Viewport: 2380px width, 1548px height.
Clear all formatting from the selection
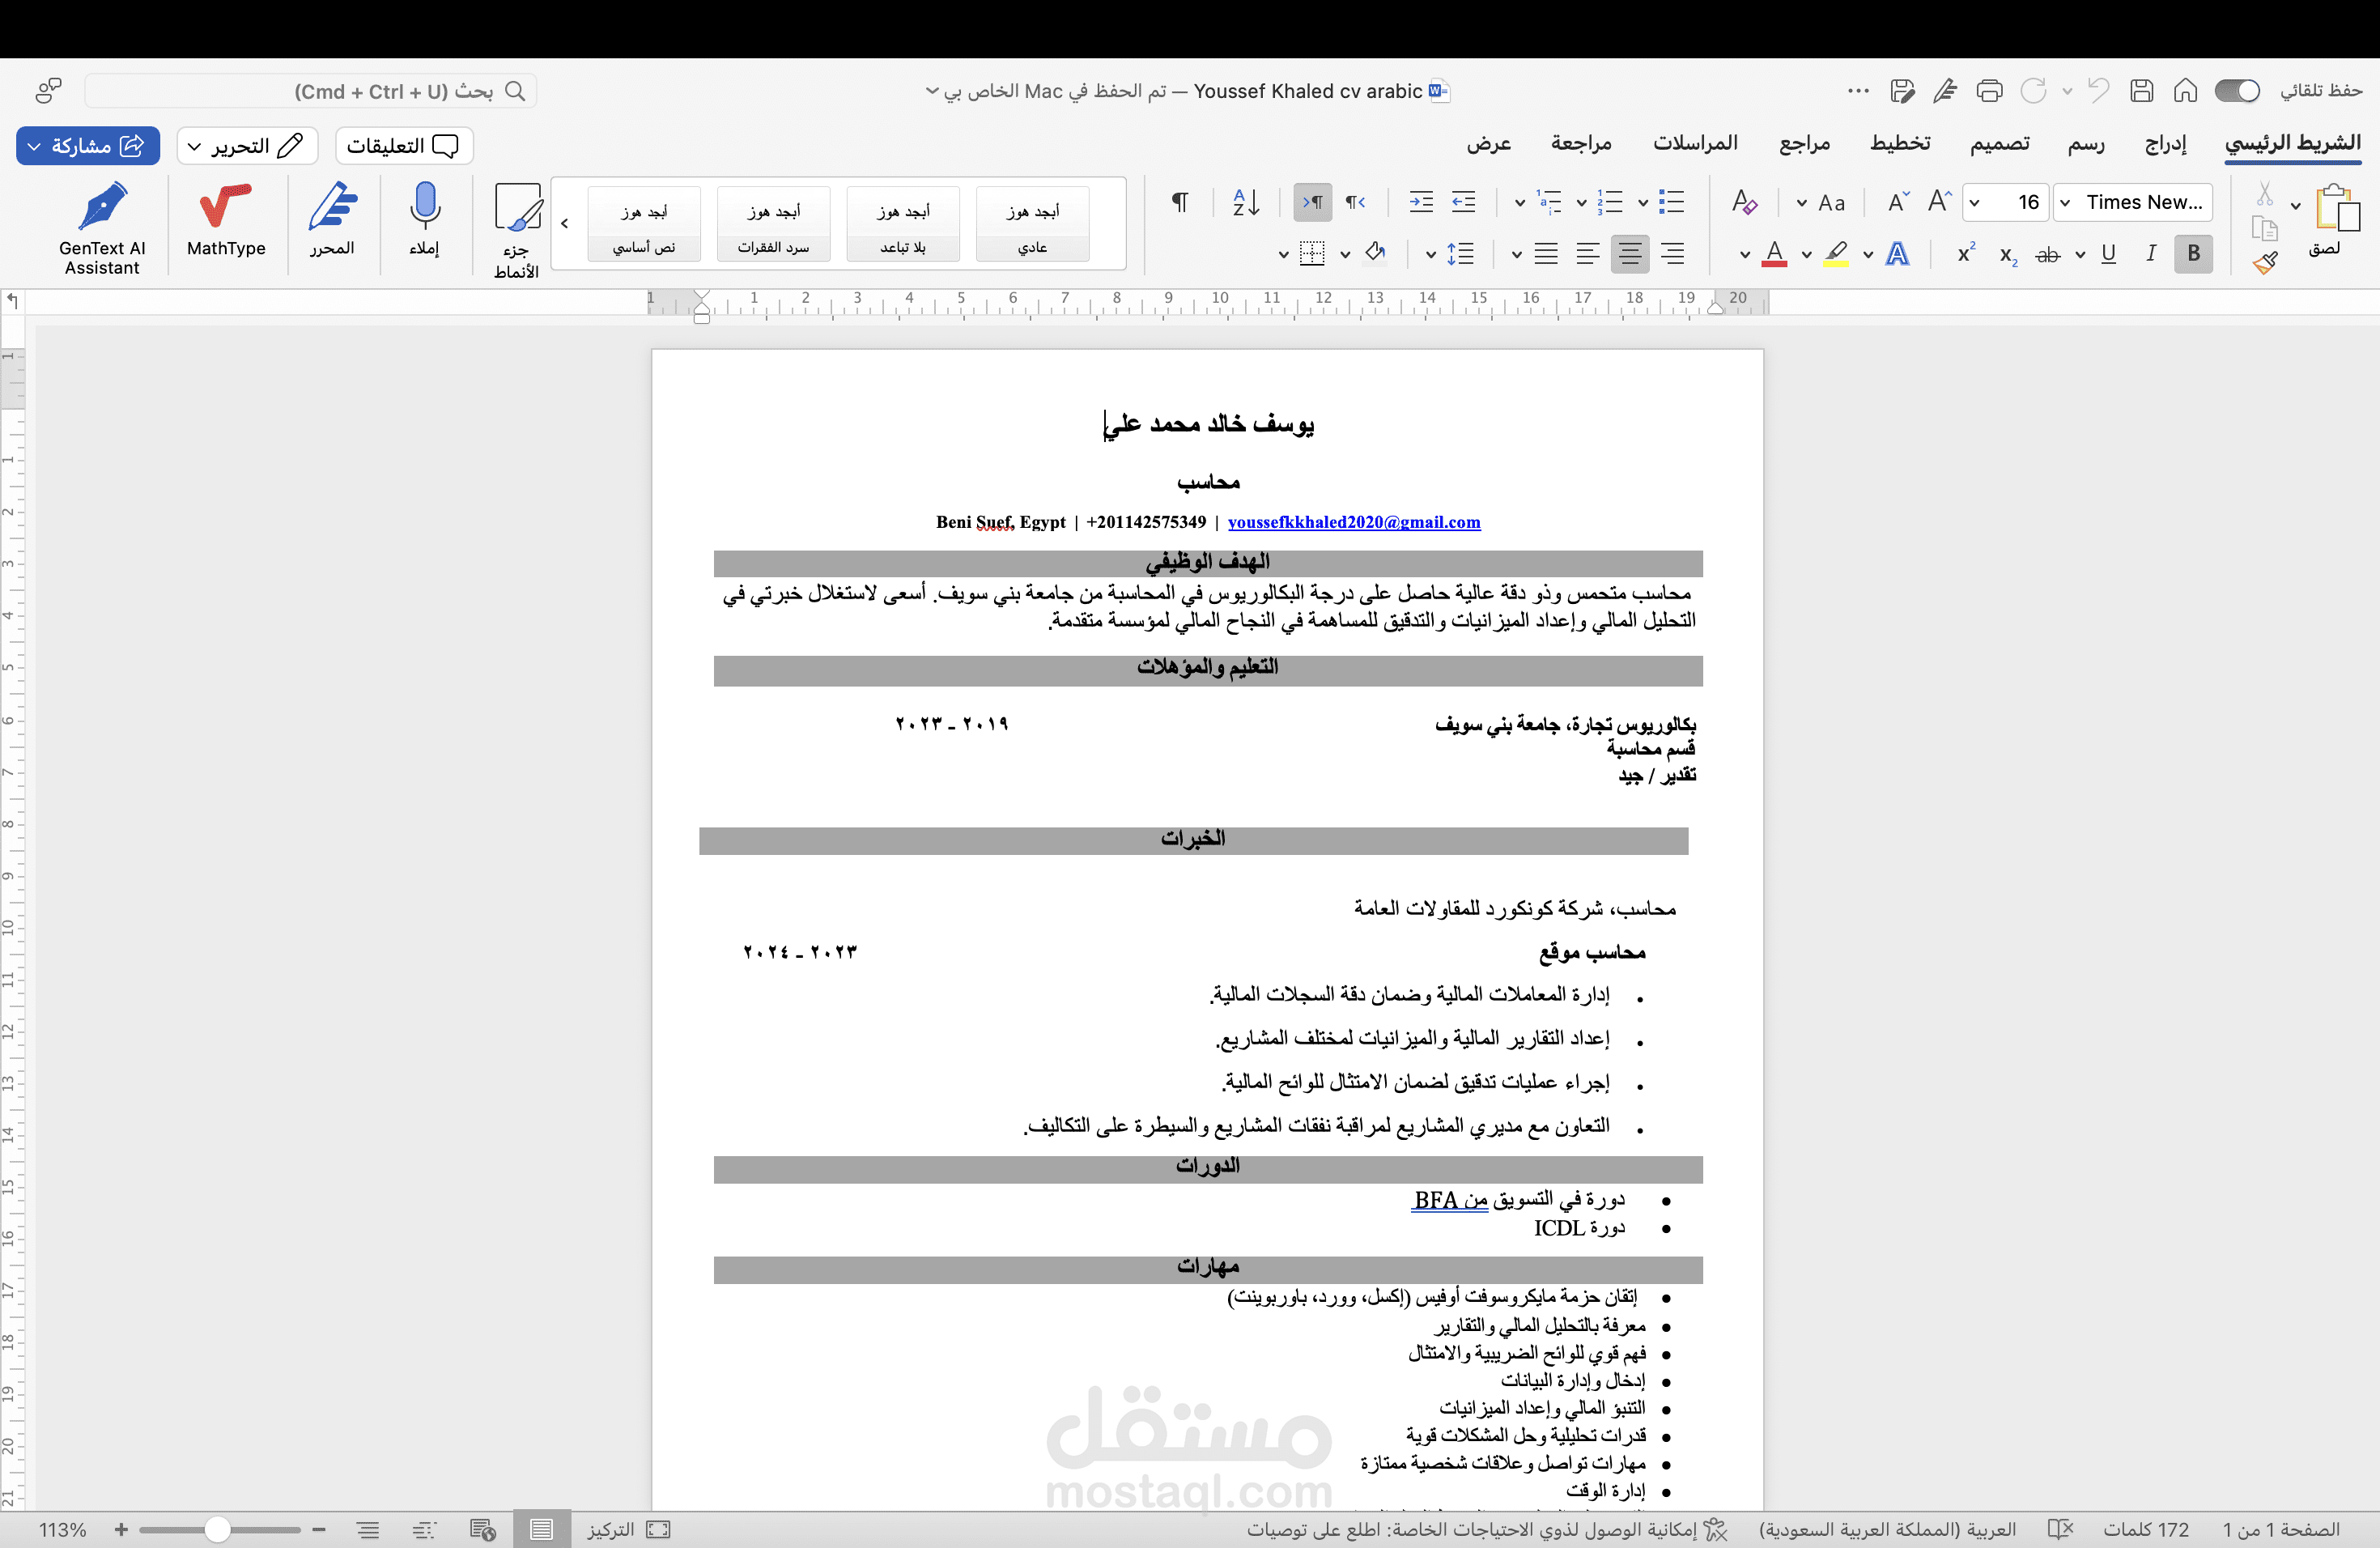tap(1745, 203)
